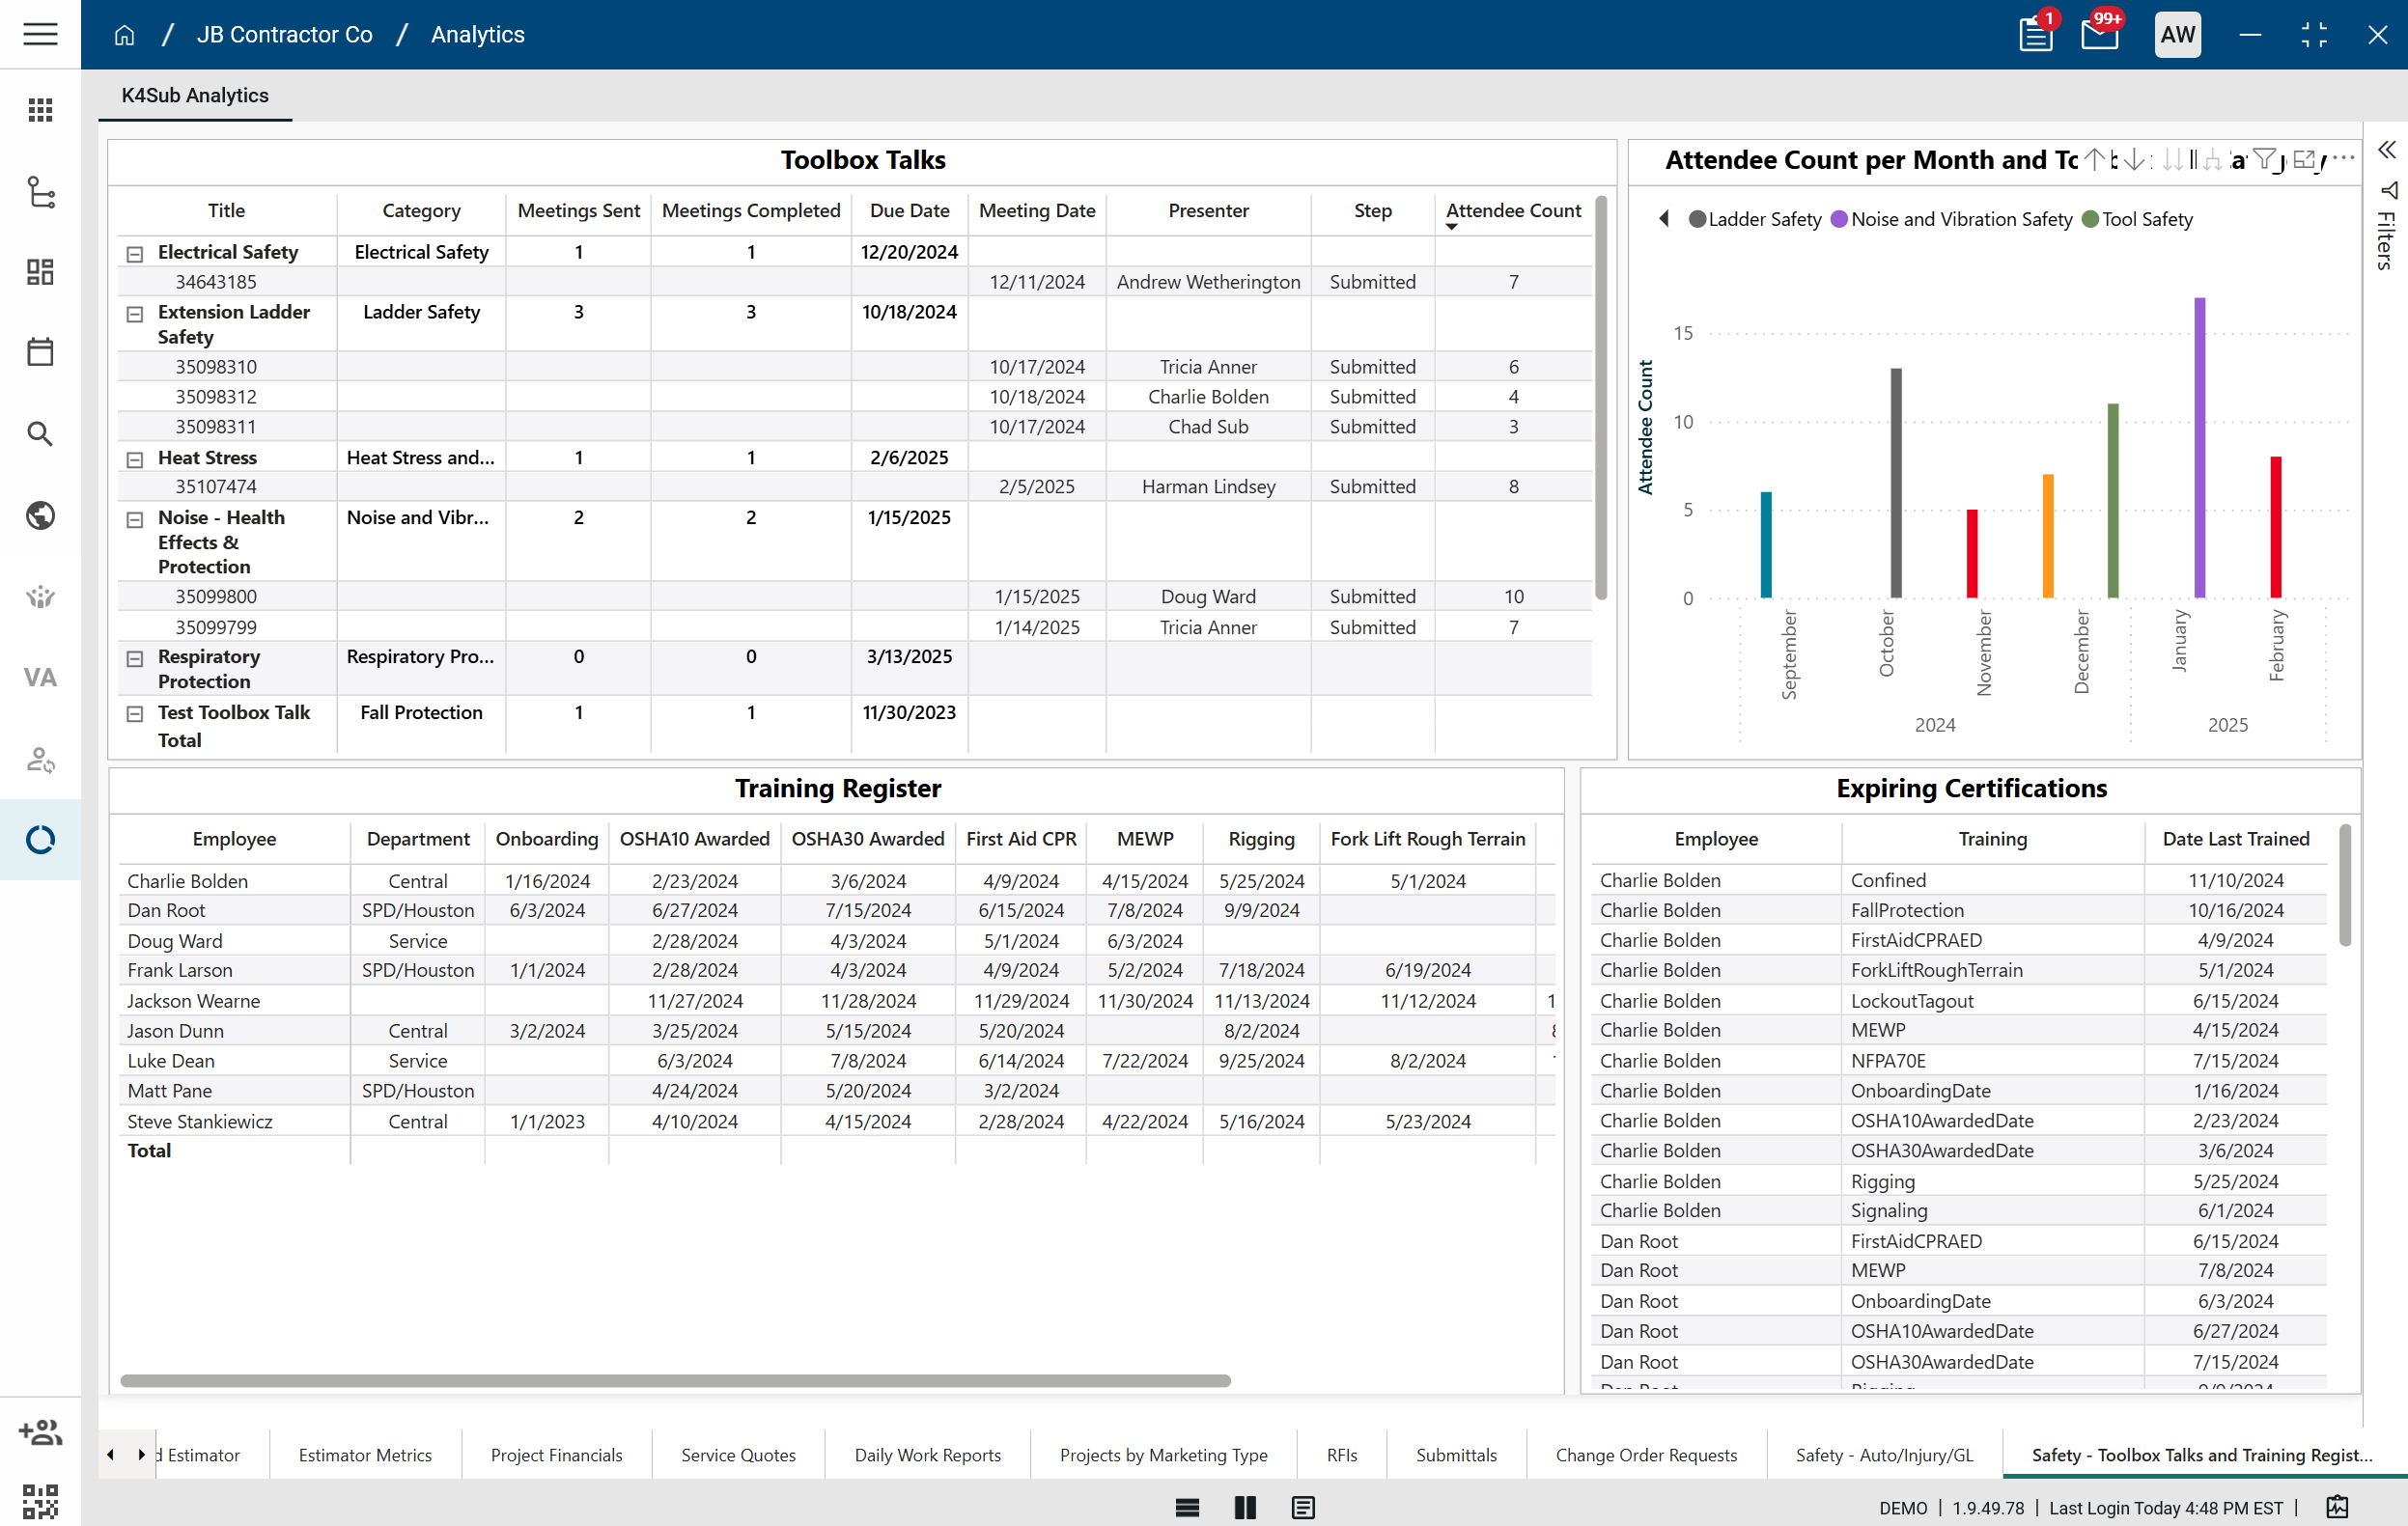Image resolution: width=2408 pixels, height=1526 pixels.
Task: Collapse the Respiratory Protection row
Action: coord(135,658)
